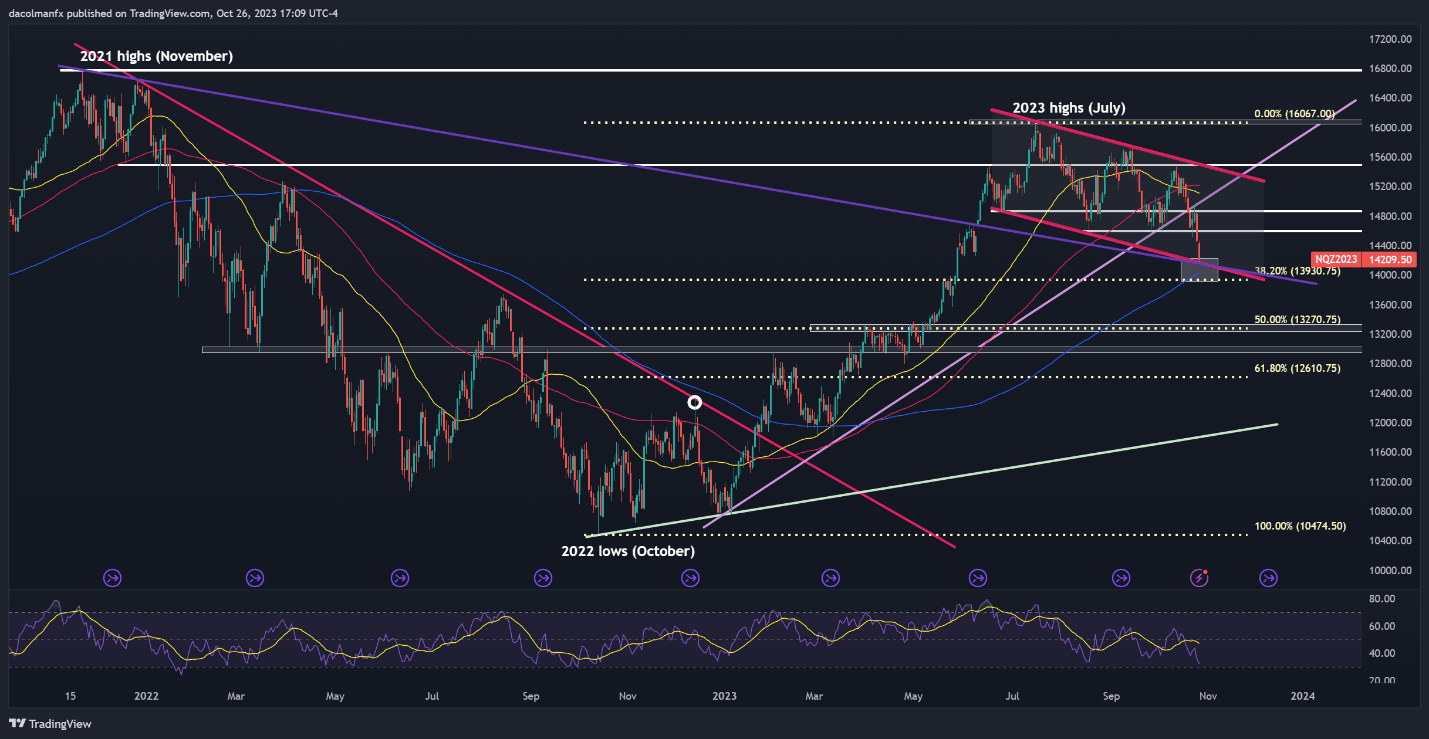Image resolution: width=1429 pixels, height=739 pixels.
Task: Click the 50.00% Fibonacci retracement label
Action: tap(1296, 318)
